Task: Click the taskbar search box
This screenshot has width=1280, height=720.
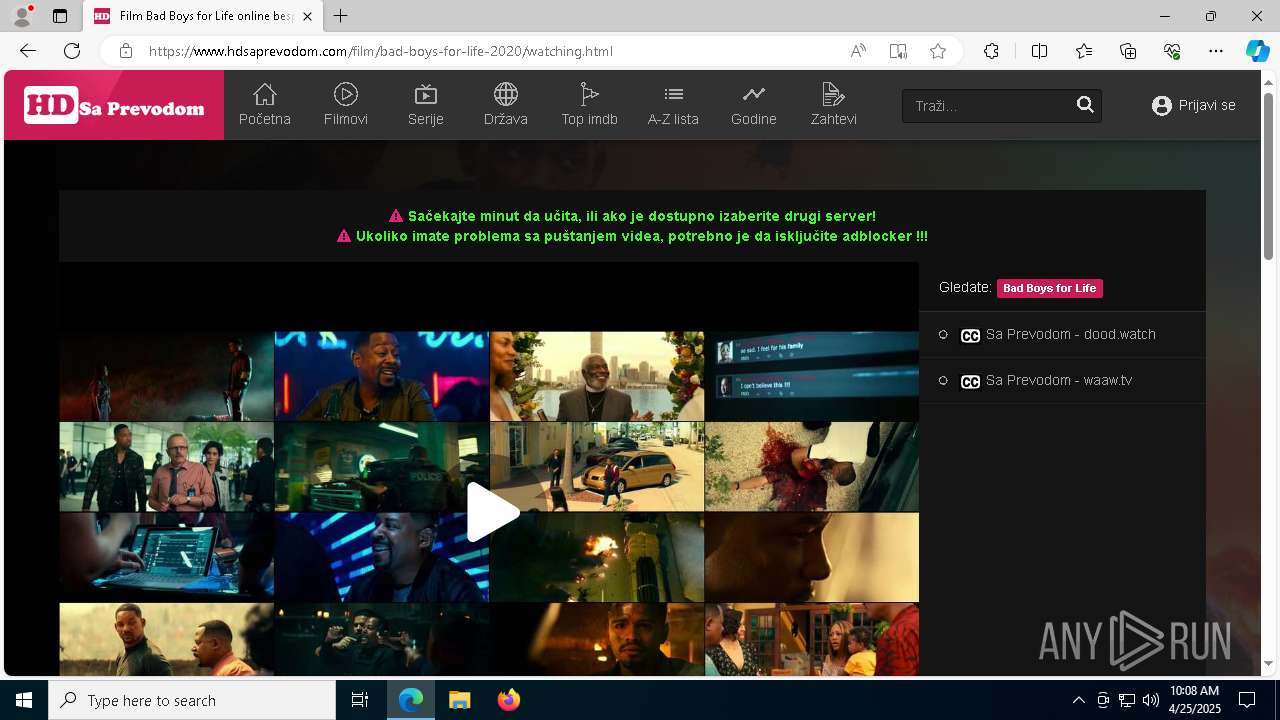Action: pyautogui.click(x=192, y=700)
